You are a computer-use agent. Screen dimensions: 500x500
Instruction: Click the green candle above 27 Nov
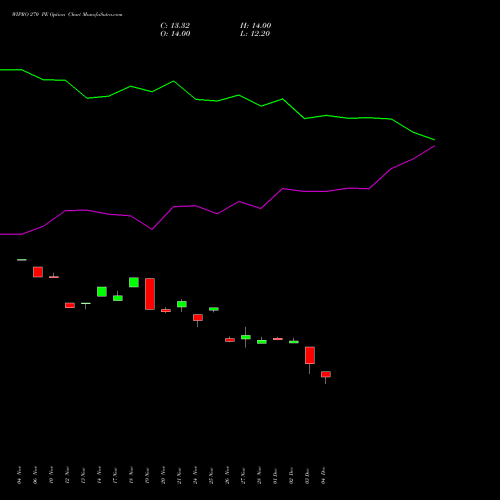tap(246, 337)
